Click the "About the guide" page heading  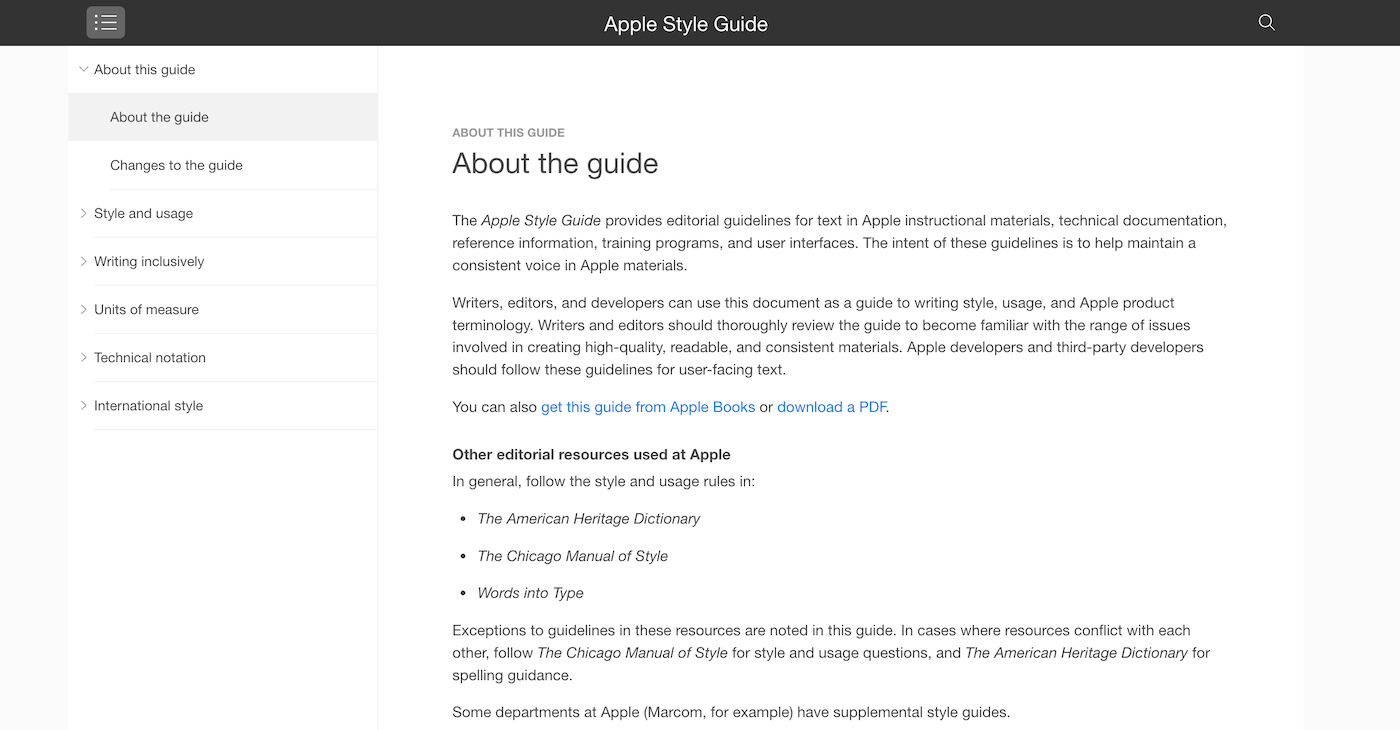pyautogui.click(x=555, y=163)
